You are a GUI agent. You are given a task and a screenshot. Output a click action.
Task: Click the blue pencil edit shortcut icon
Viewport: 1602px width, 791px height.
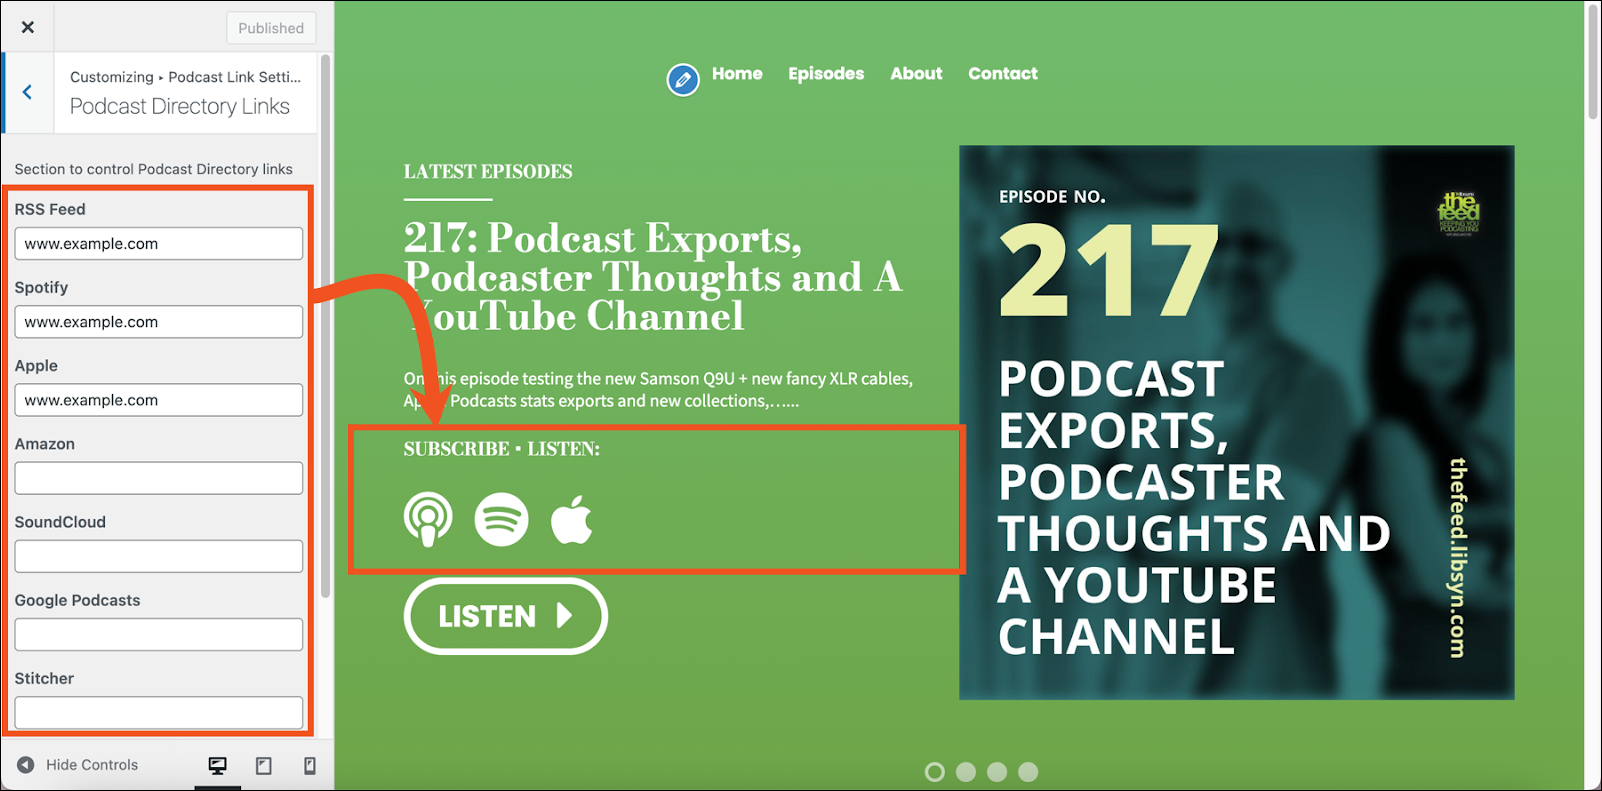point(683,79)
